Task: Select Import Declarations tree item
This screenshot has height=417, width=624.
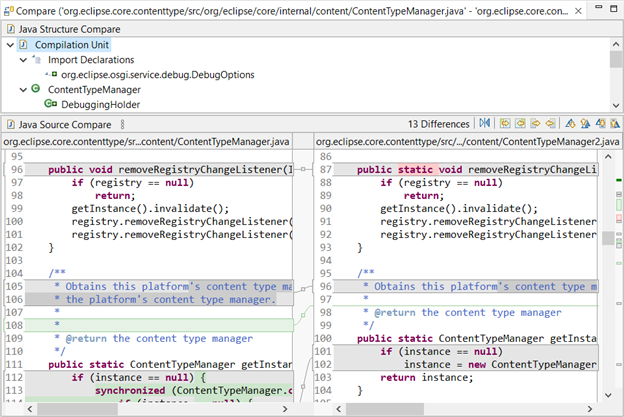Action: tap(91, 60)
